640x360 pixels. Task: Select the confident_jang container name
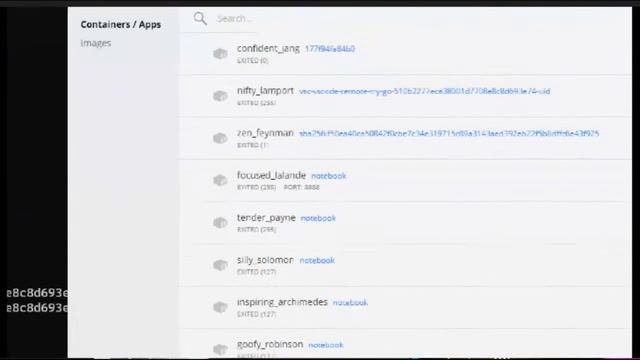tap(268, 49)
